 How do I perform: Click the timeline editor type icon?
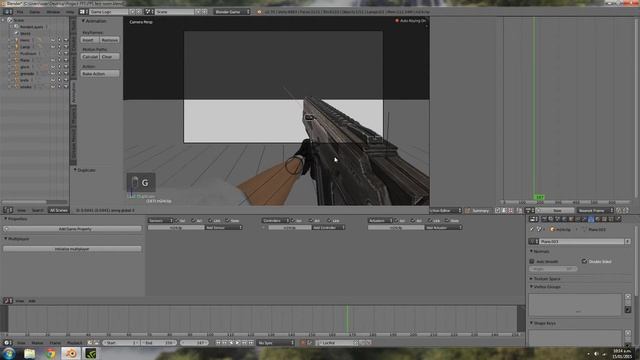click(x=8, y=343)
